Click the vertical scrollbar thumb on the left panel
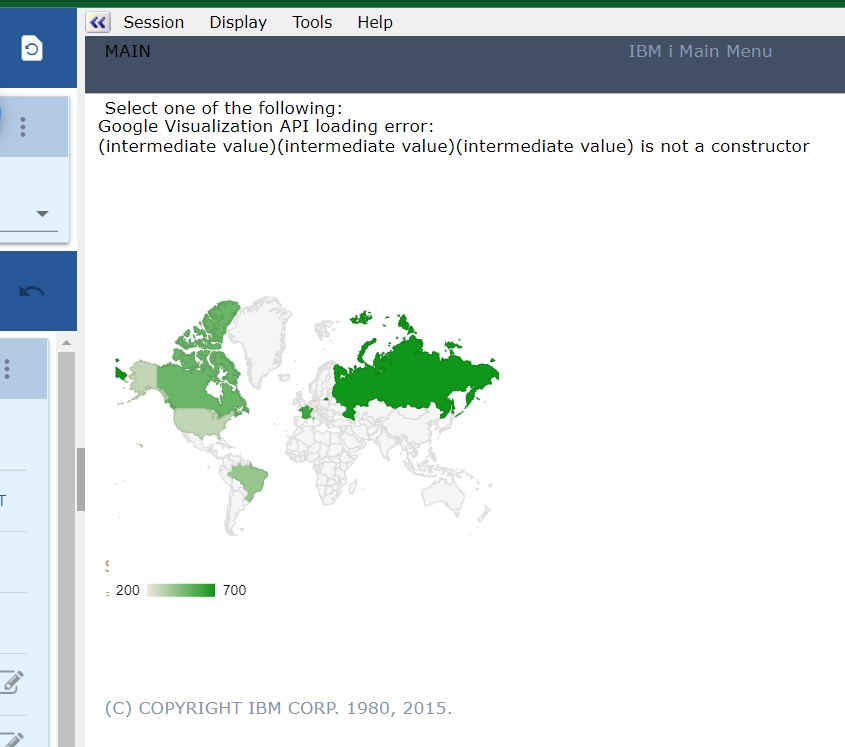The width and height of the screenshot is (845, 747). coord(81,479)
